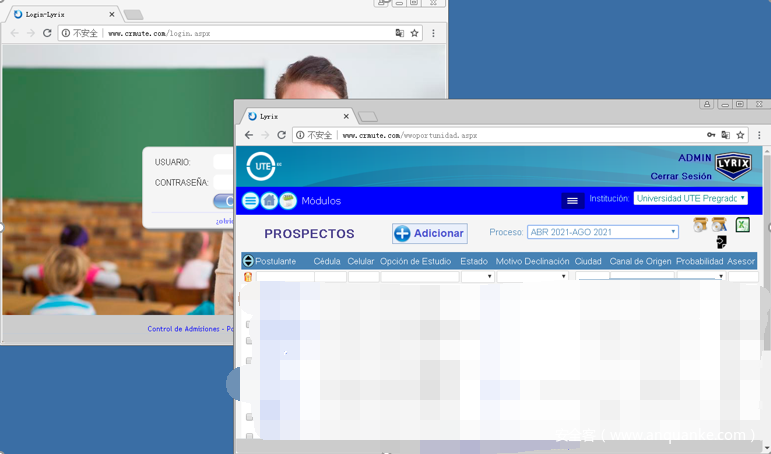Switch to the Login-Lyrix browser tab
Screen dimensions: 771x454
[60, 14]
